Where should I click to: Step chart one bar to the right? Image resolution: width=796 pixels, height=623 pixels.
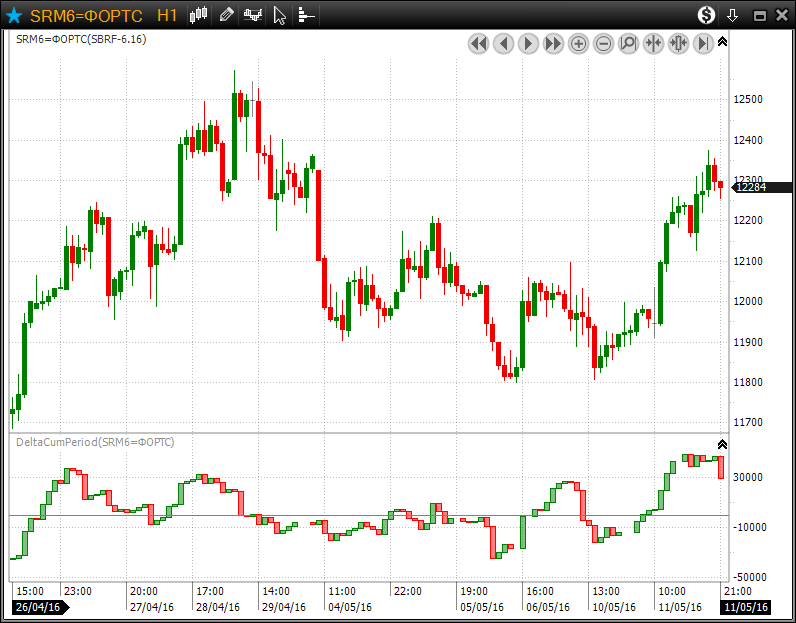pyautogui.click(x=528, y=43)
